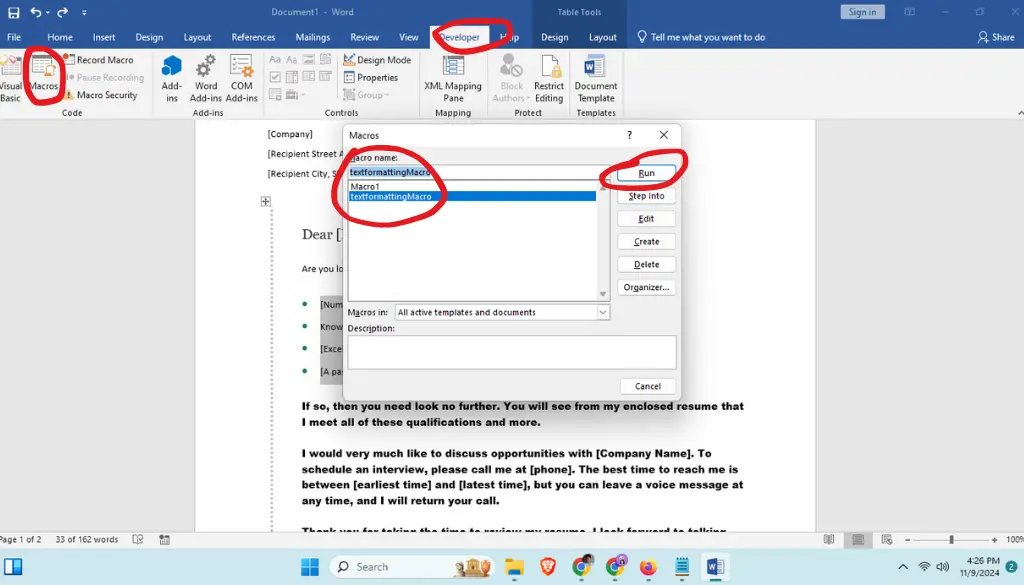Click the Undo arrow icon

click(36, 12)
